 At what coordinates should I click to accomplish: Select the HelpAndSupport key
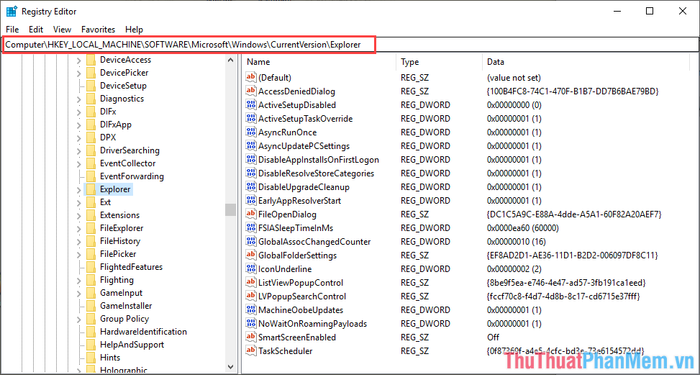132,345
